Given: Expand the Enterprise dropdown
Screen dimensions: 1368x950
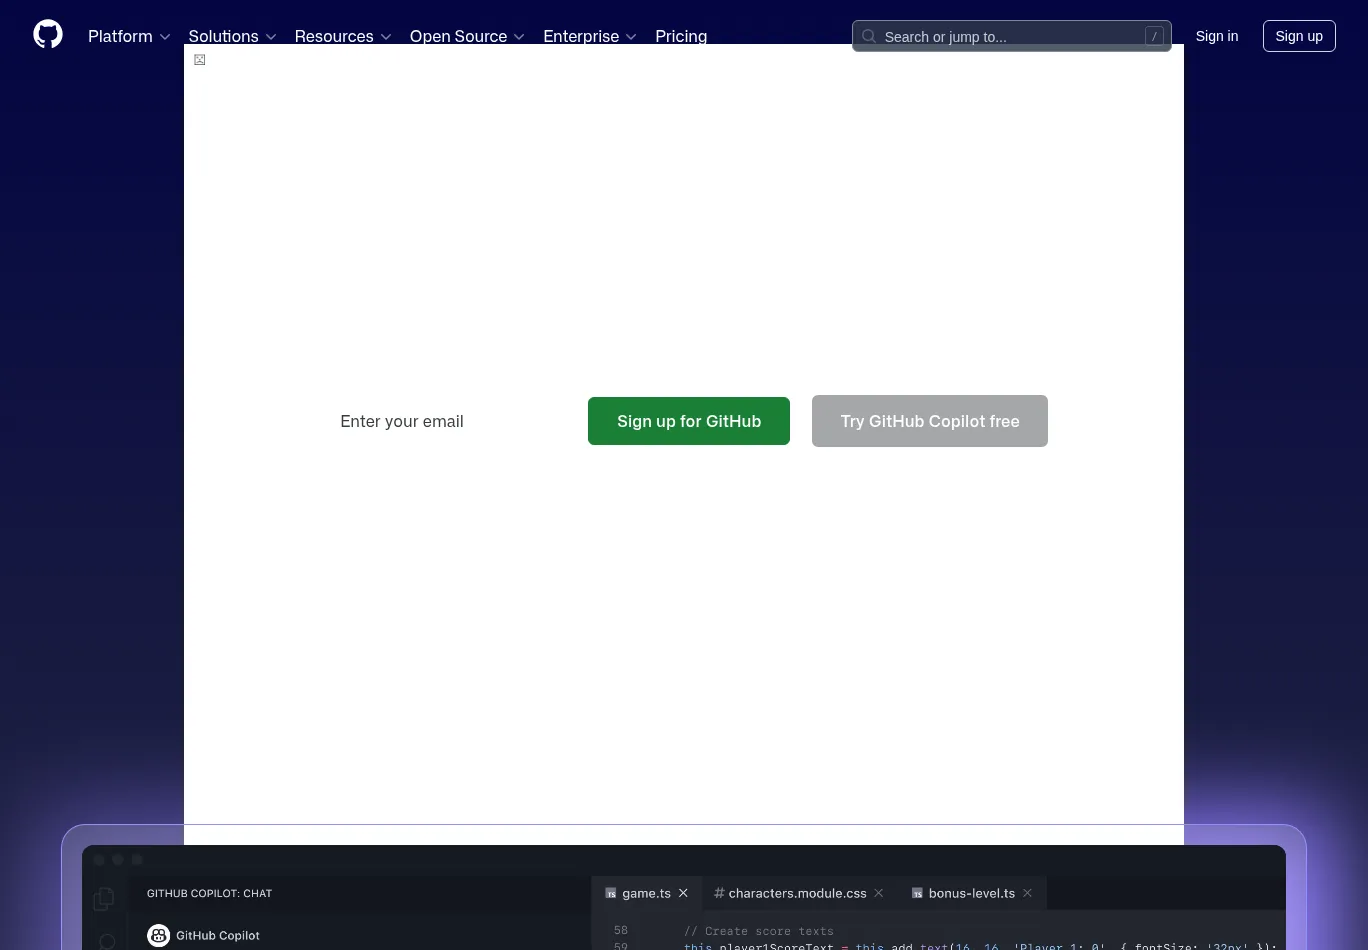Looking at the screenshot, I should click(589, 36).
